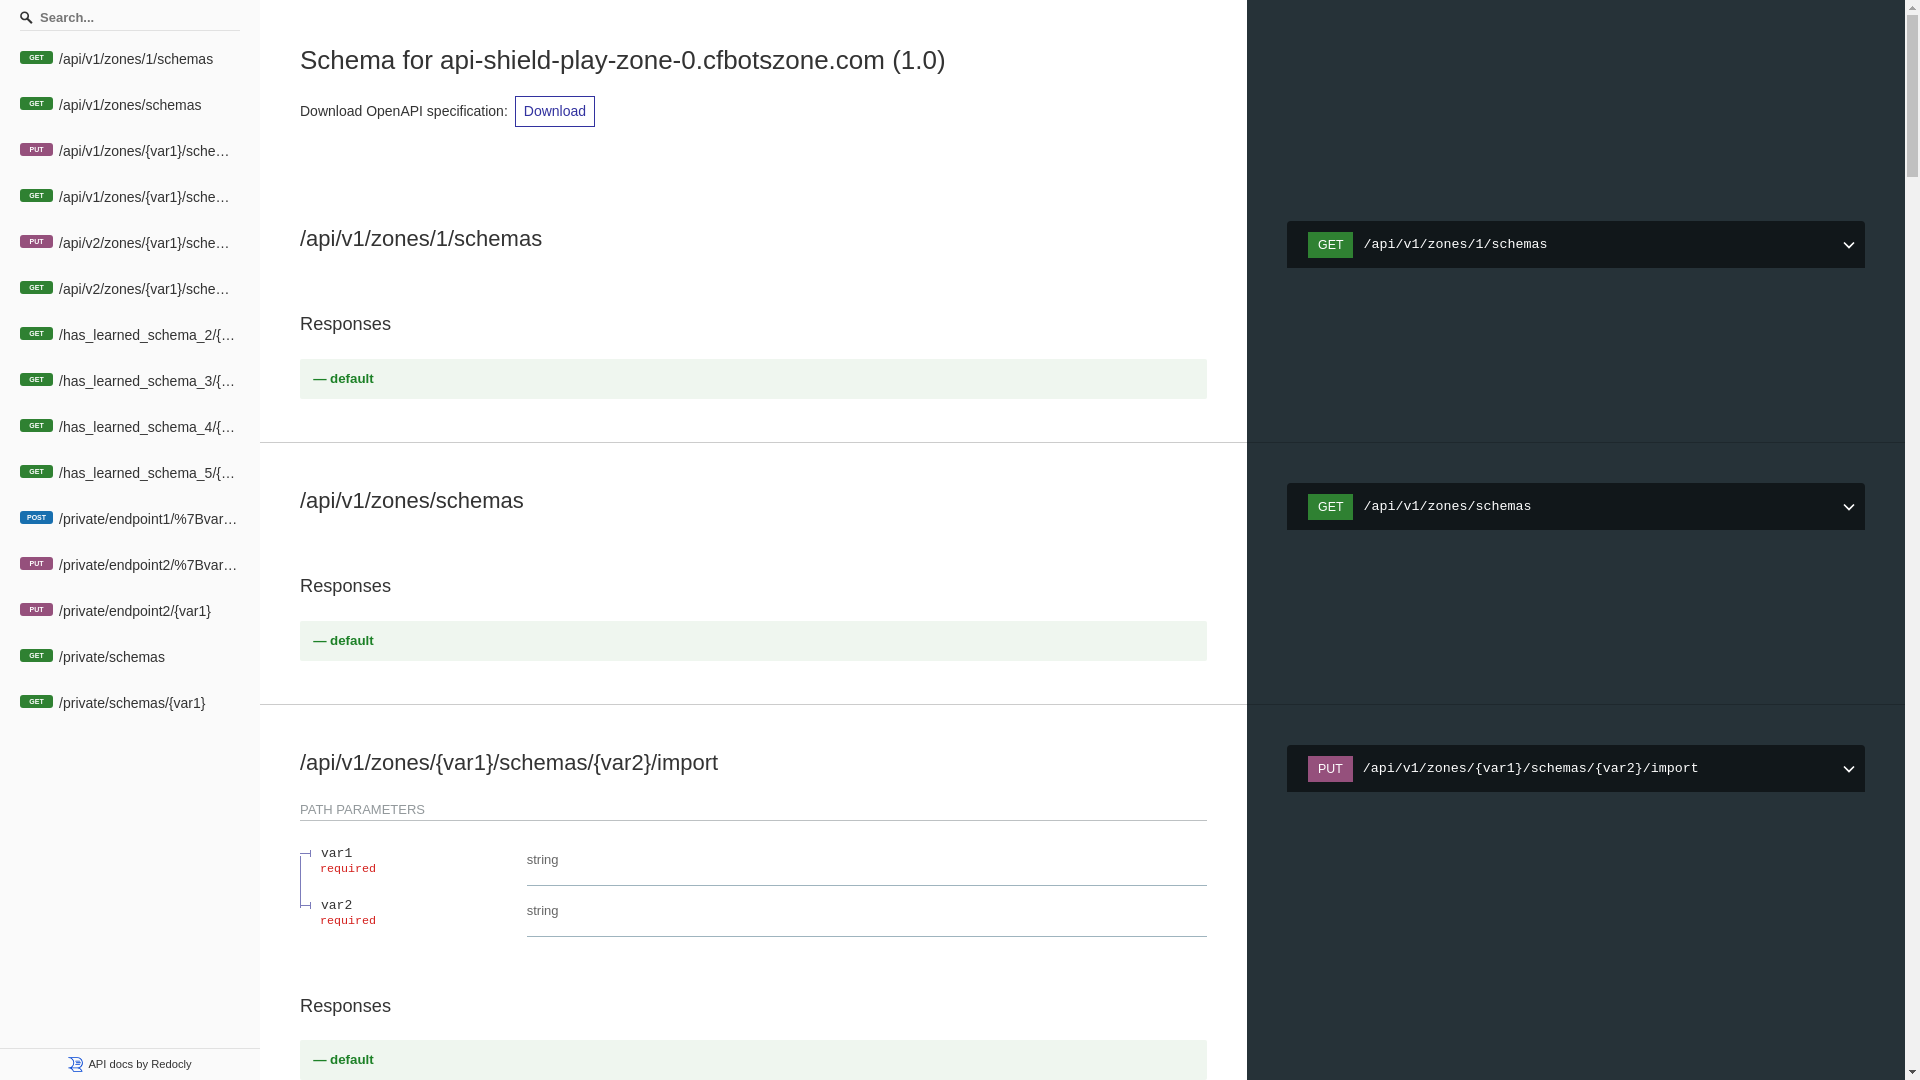Select PUT /api/v2/zones/{var1}/sche… sidebar item

(130, 243)
